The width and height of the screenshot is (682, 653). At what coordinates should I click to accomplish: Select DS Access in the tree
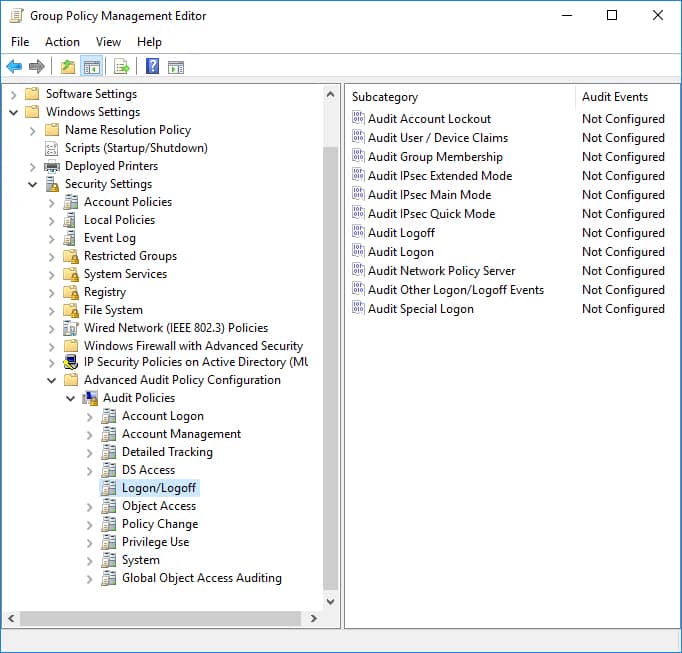148,470
